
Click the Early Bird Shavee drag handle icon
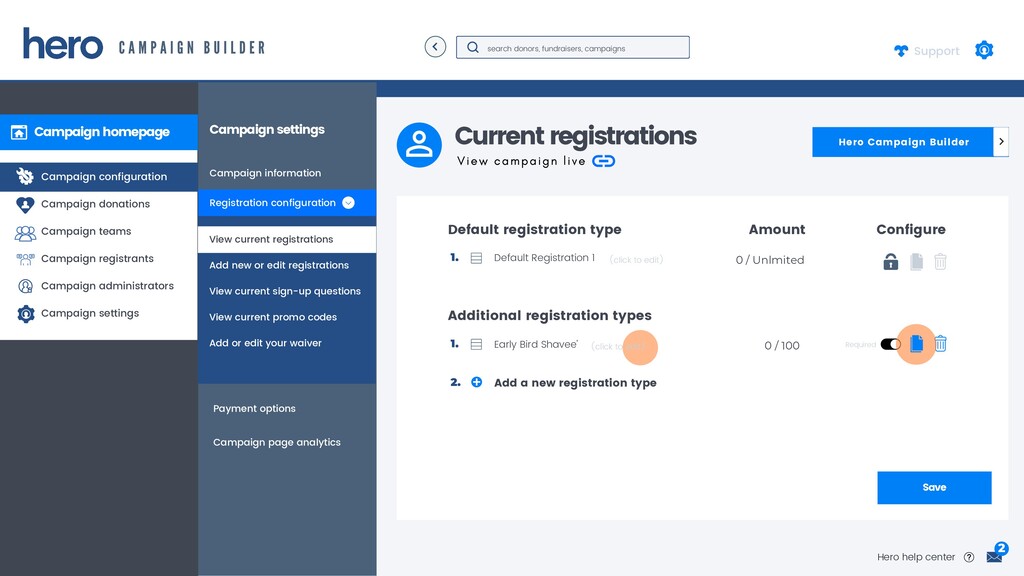(x=477, y=344)
